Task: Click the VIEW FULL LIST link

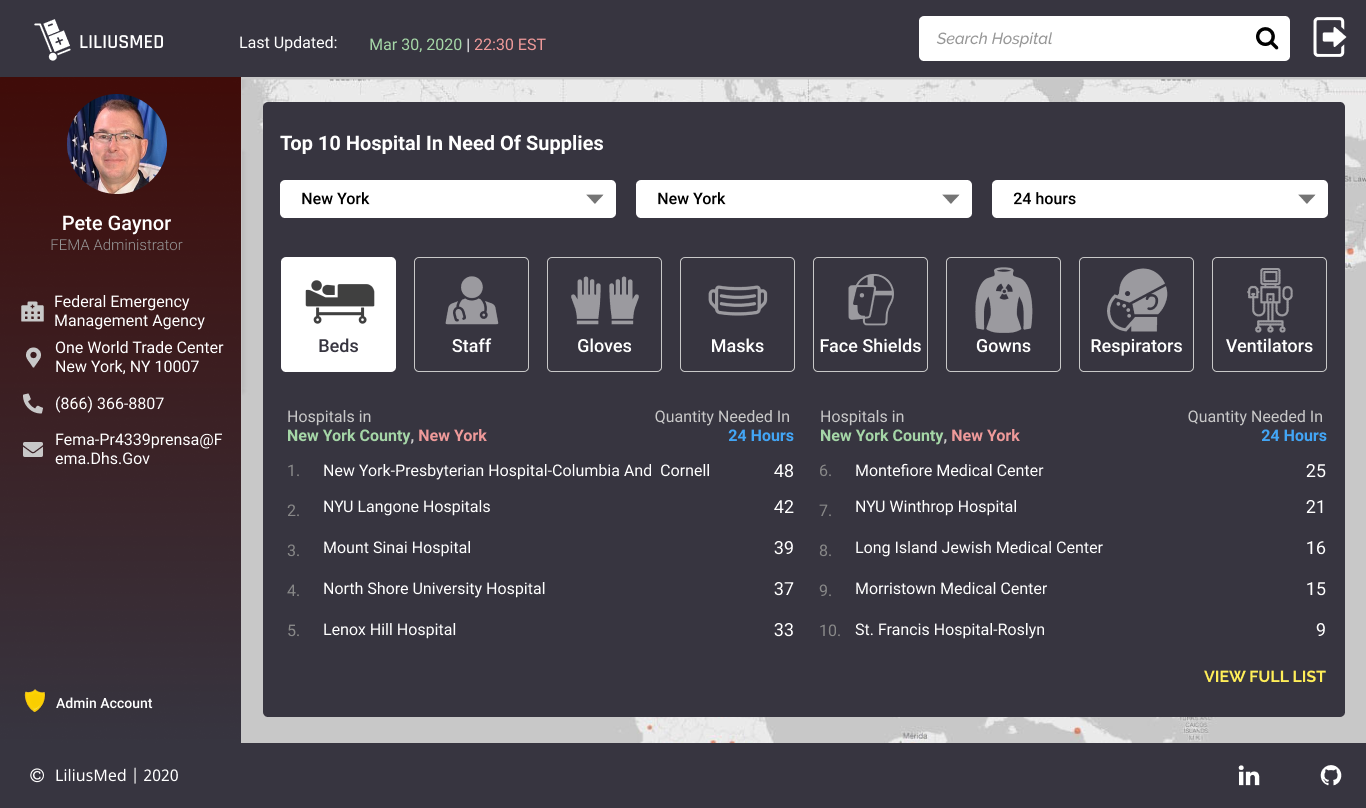Action: (x=1265, y=677)
